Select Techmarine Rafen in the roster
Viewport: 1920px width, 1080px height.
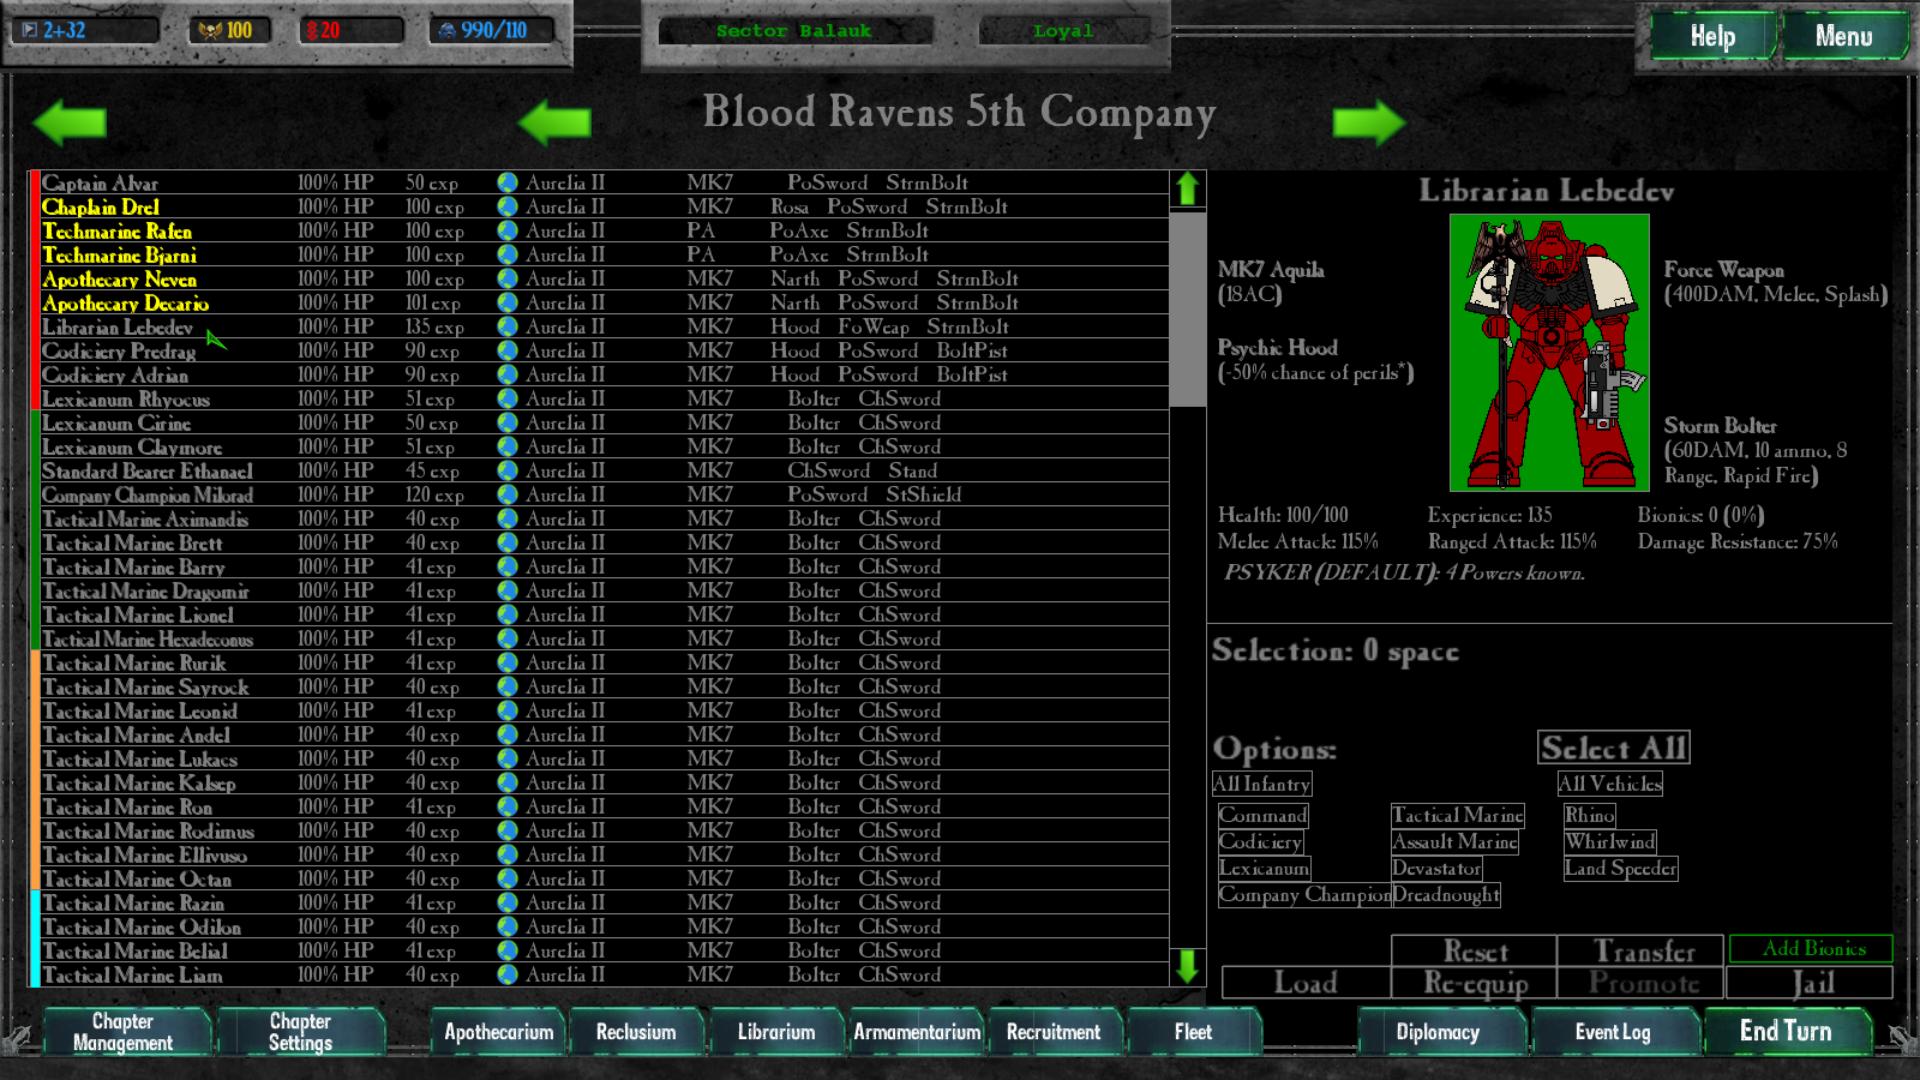[x=604, y=231]
